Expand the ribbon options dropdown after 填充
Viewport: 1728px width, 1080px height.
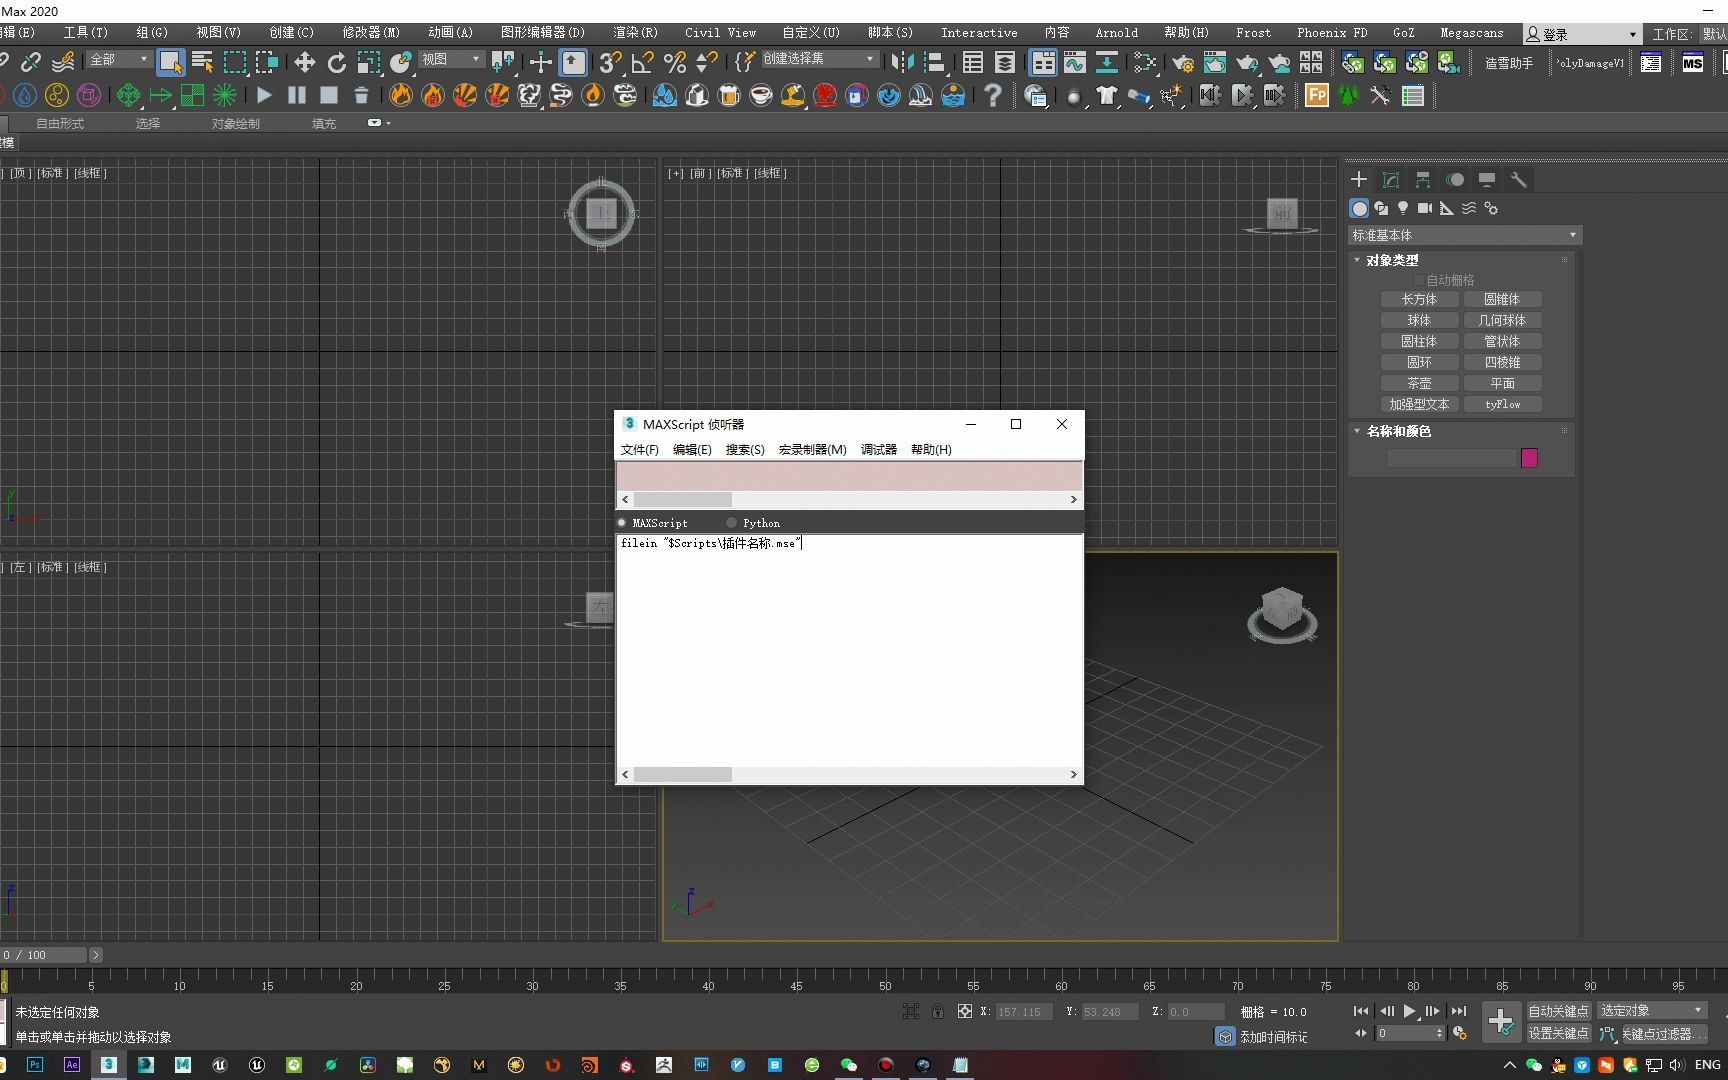pos(379,123)
